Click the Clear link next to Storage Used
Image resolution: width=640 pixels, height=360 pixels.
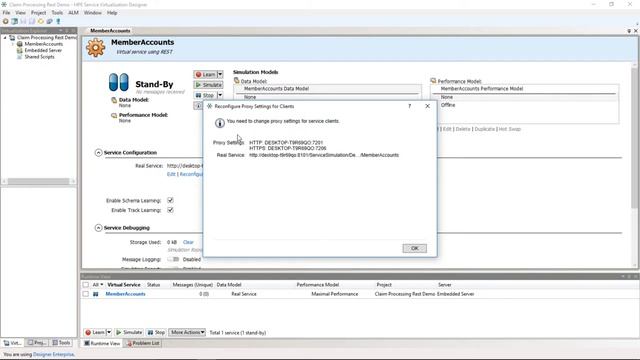(188, 242)
